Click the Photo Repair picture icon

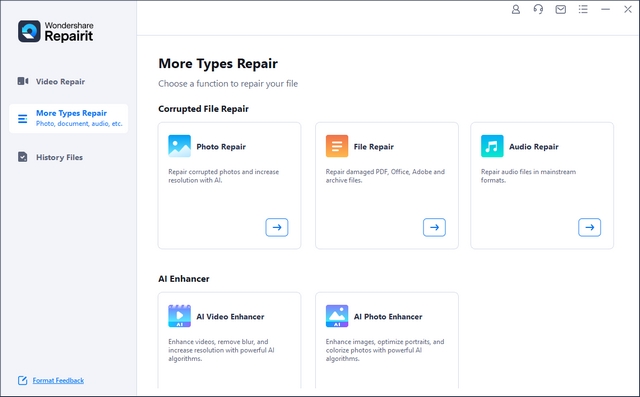179,146
